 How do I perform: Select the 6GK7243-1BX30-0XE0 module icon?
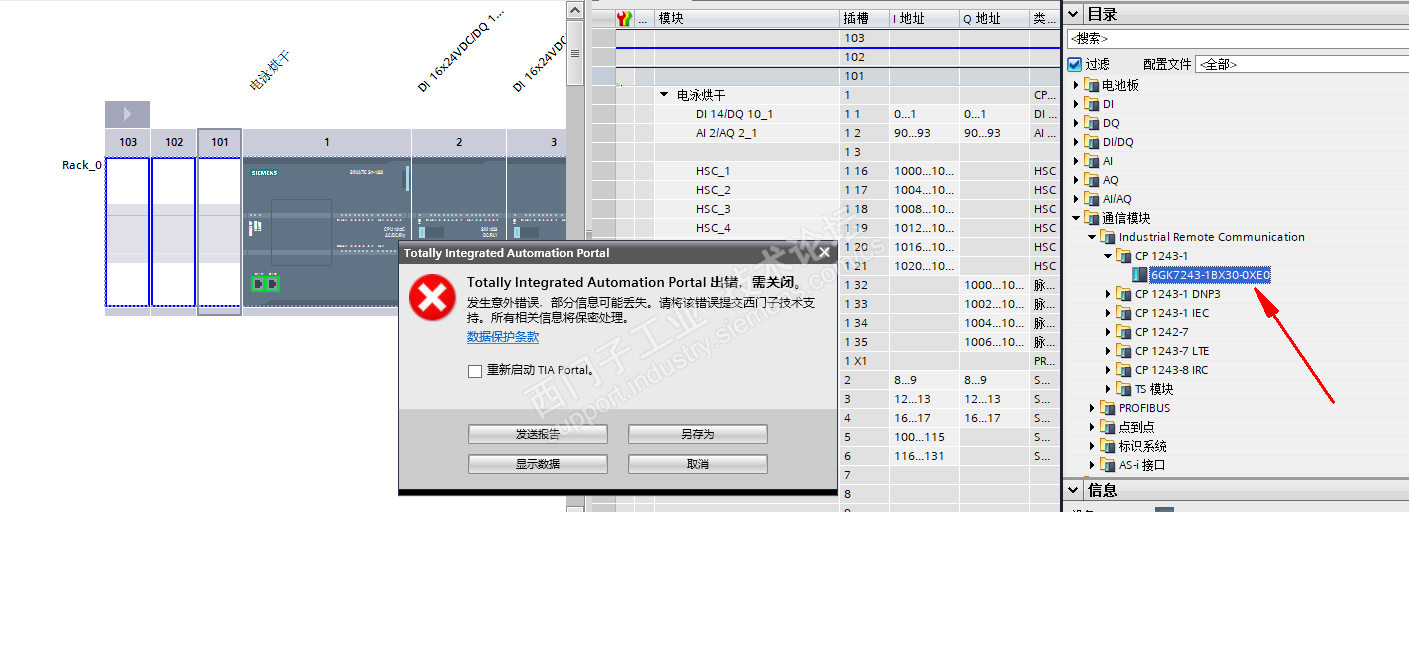coord(1140,275)
